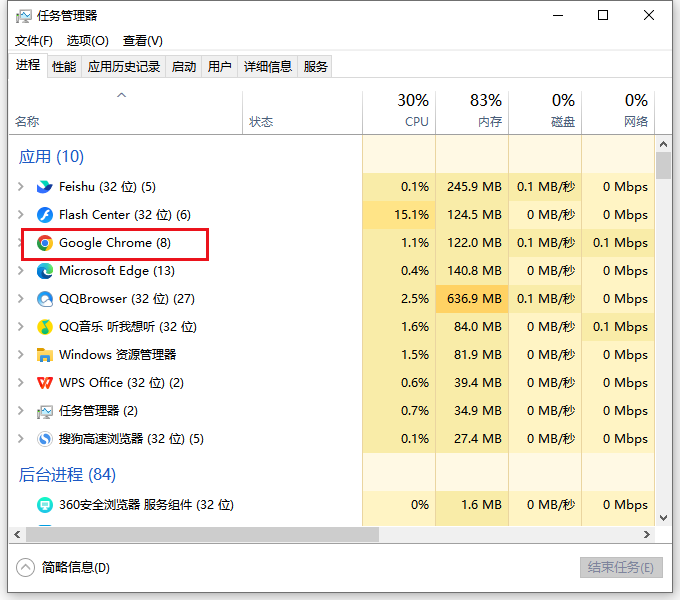680x600 pixels.
Task: Click the 15.1% CPU cell
Action: (399, 215)
